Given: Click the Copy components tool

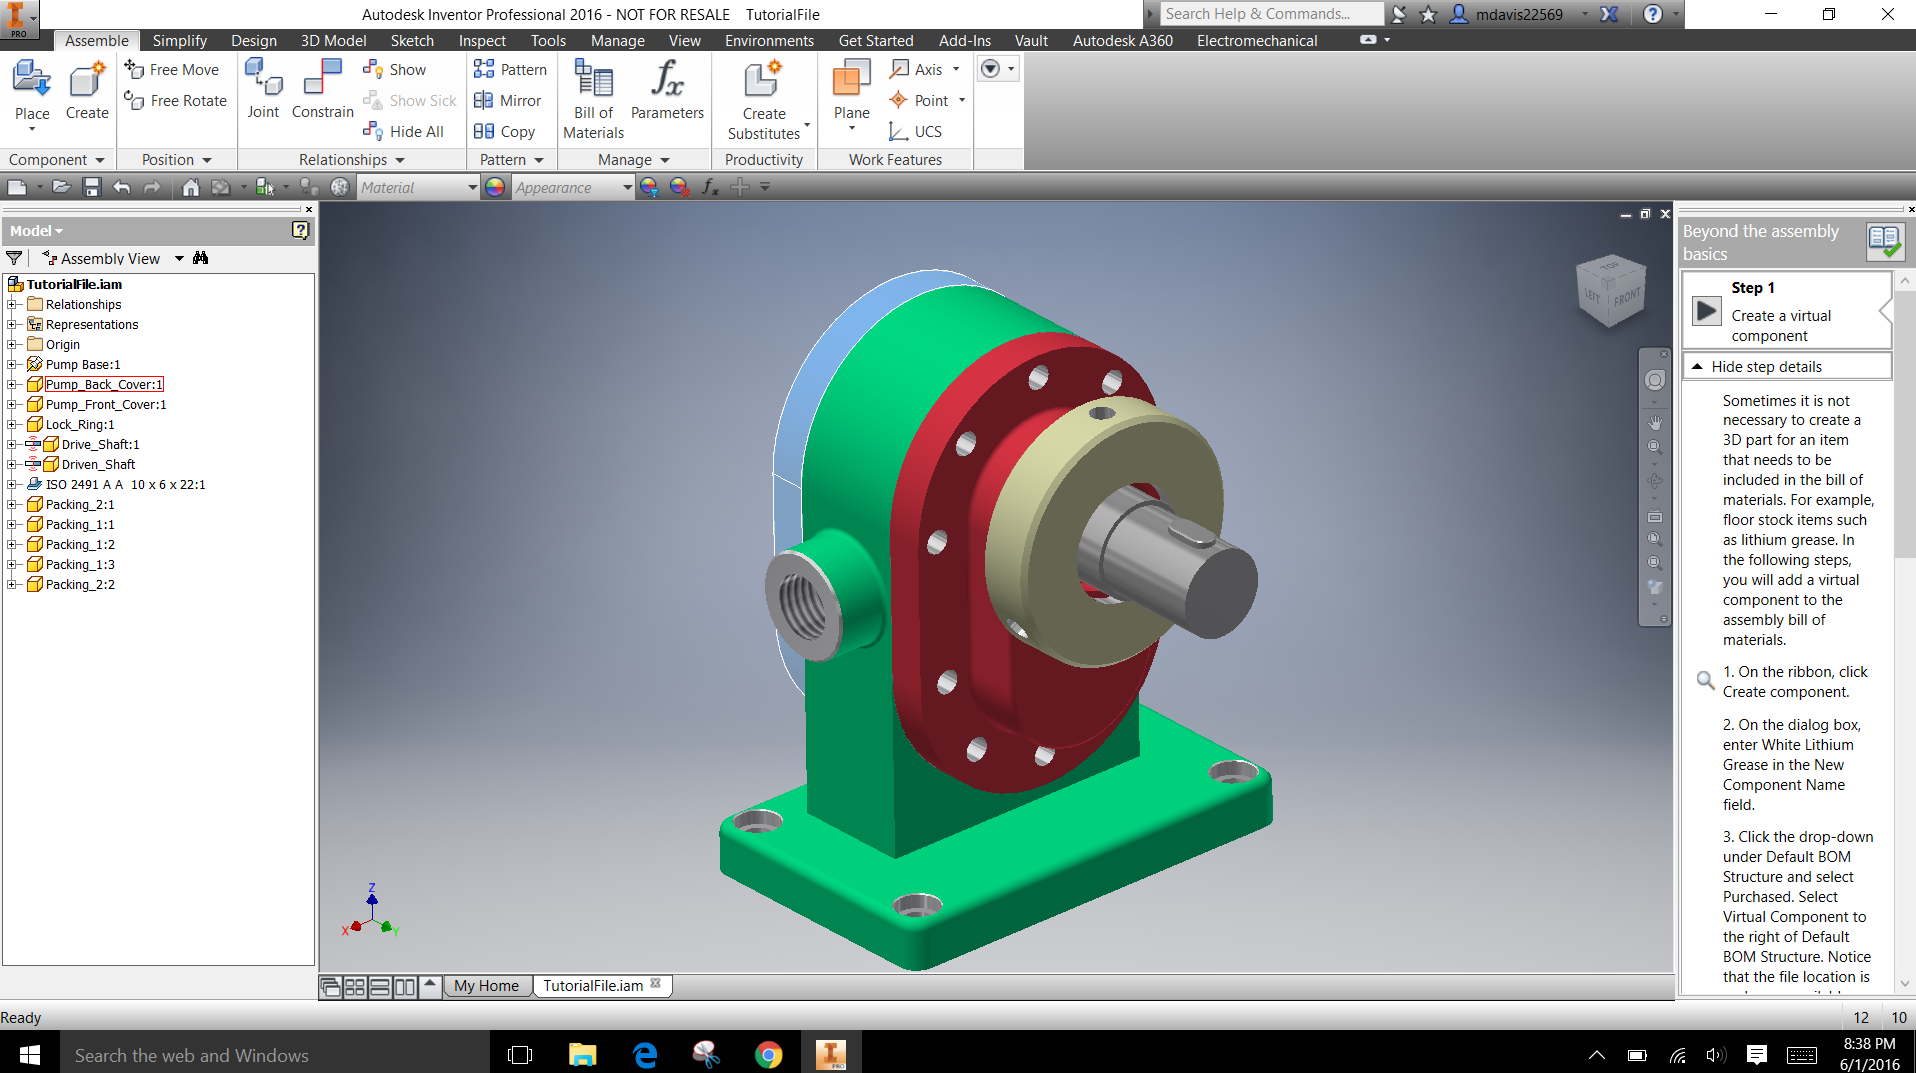Looking at the screenshot, I should coord(504,131).
